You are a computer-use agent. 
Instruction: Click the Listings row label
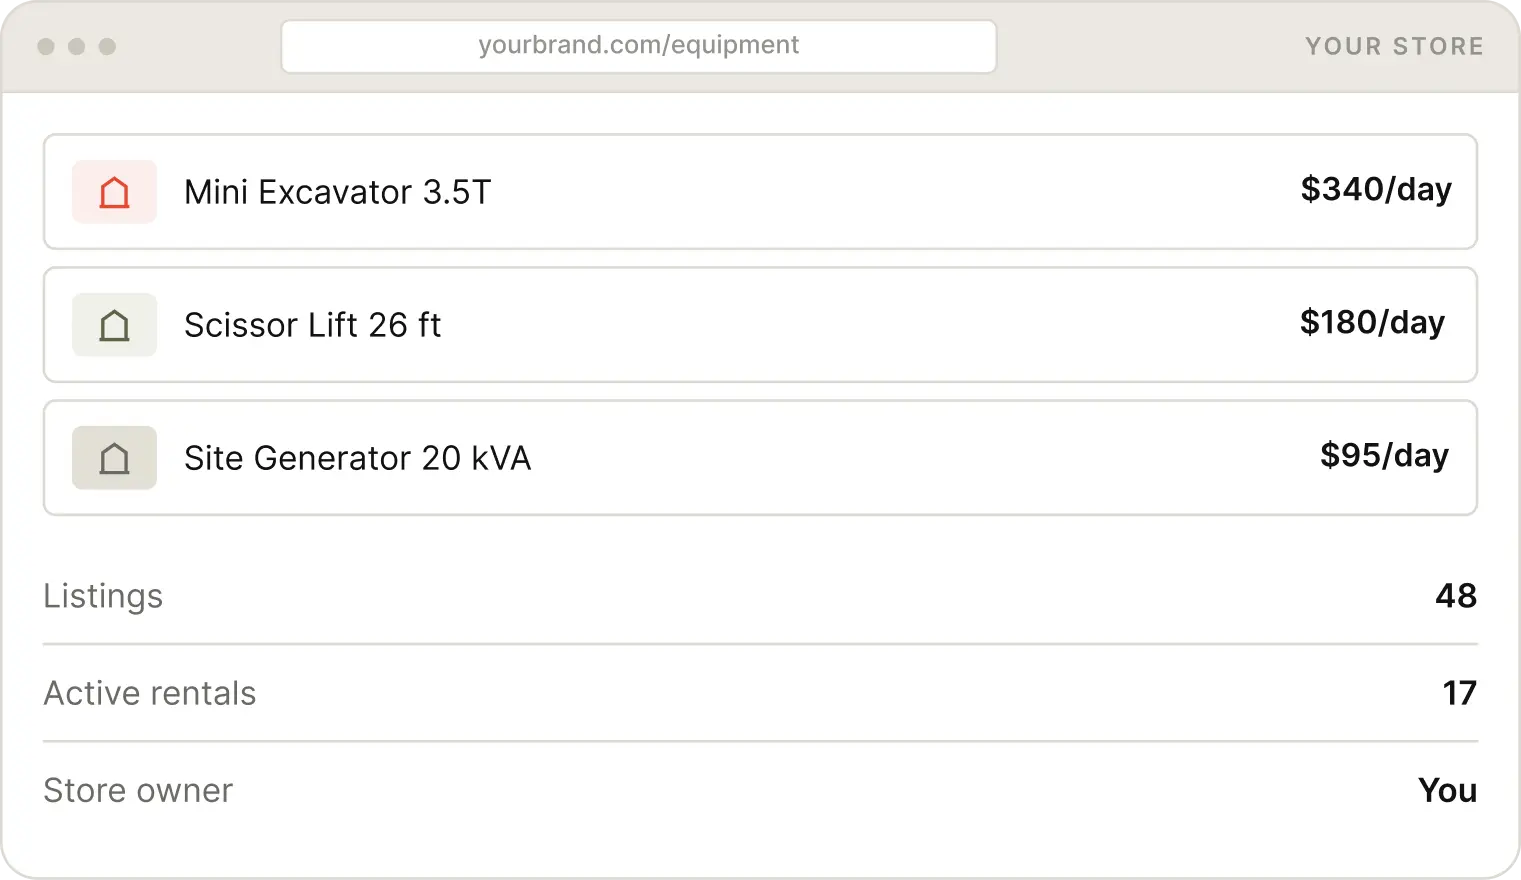(x=103, y=596)
